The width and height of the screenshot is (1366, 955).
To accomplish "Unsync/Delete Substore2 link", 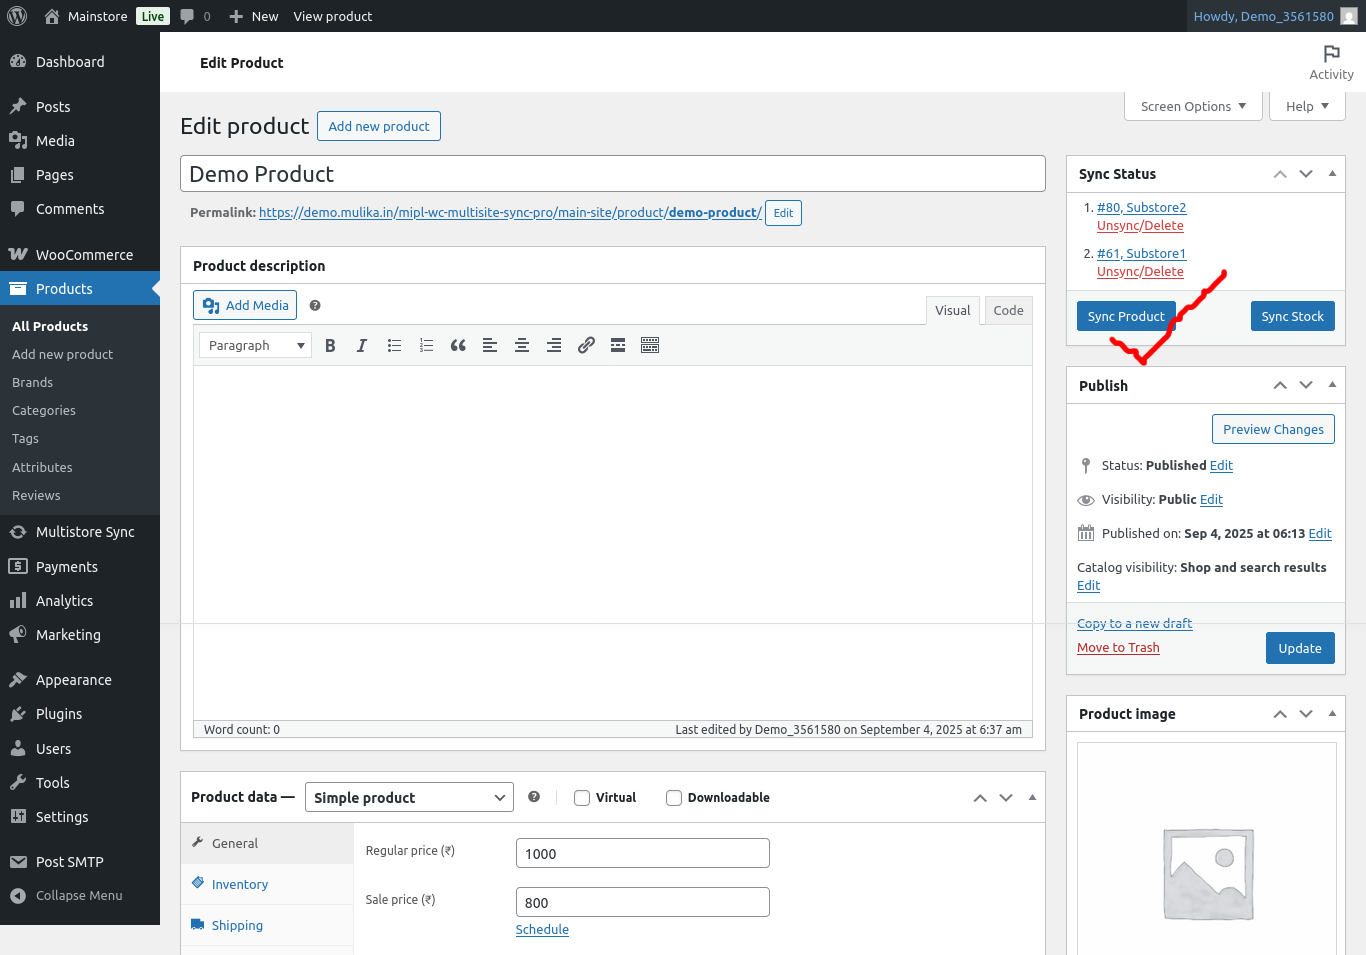I will tap(1140, 226).
